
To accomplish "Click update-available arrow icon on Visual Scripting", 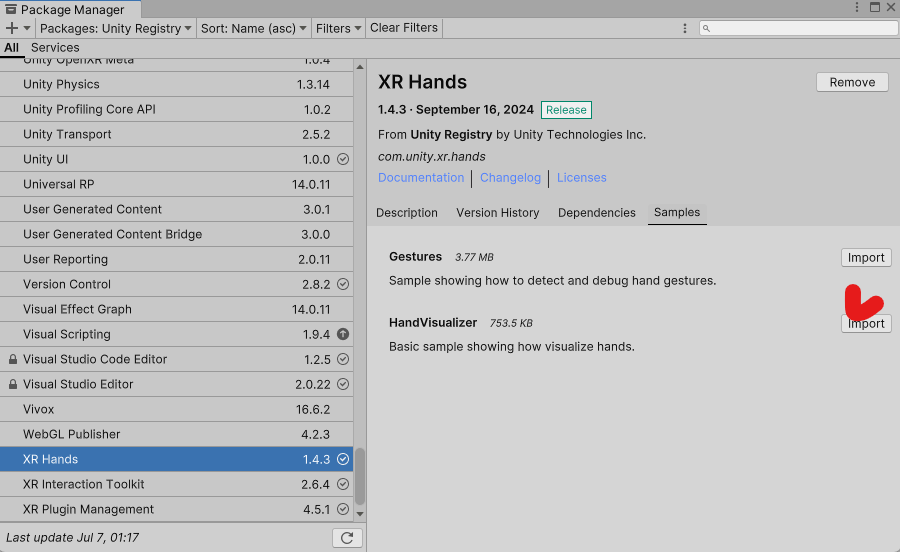I will (x=343, y=334).
